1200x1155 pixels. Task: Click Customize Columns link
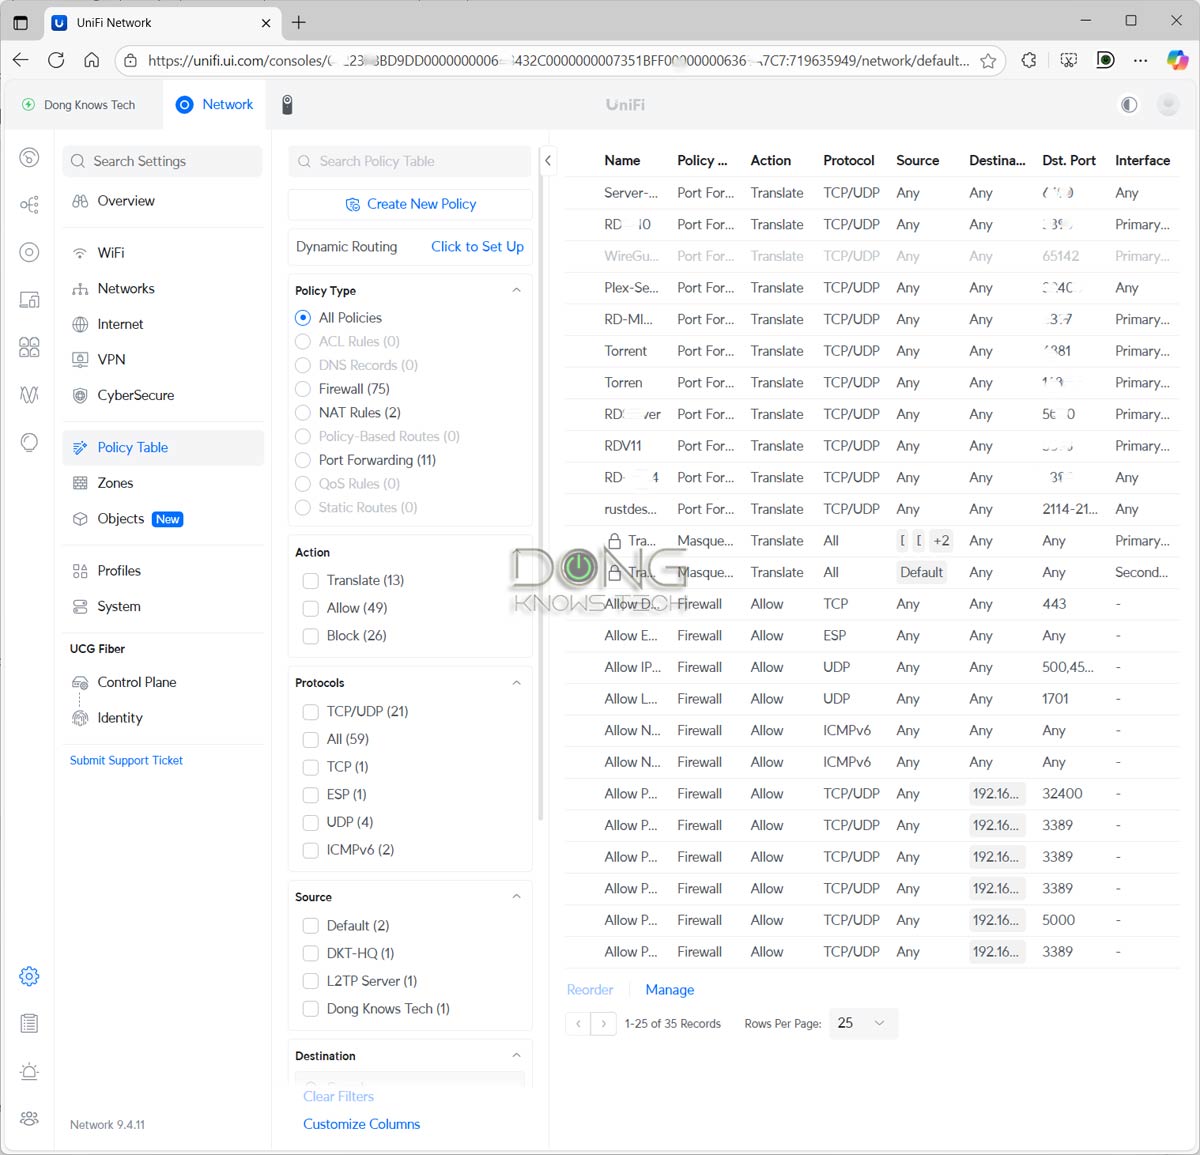point(361,1124)
